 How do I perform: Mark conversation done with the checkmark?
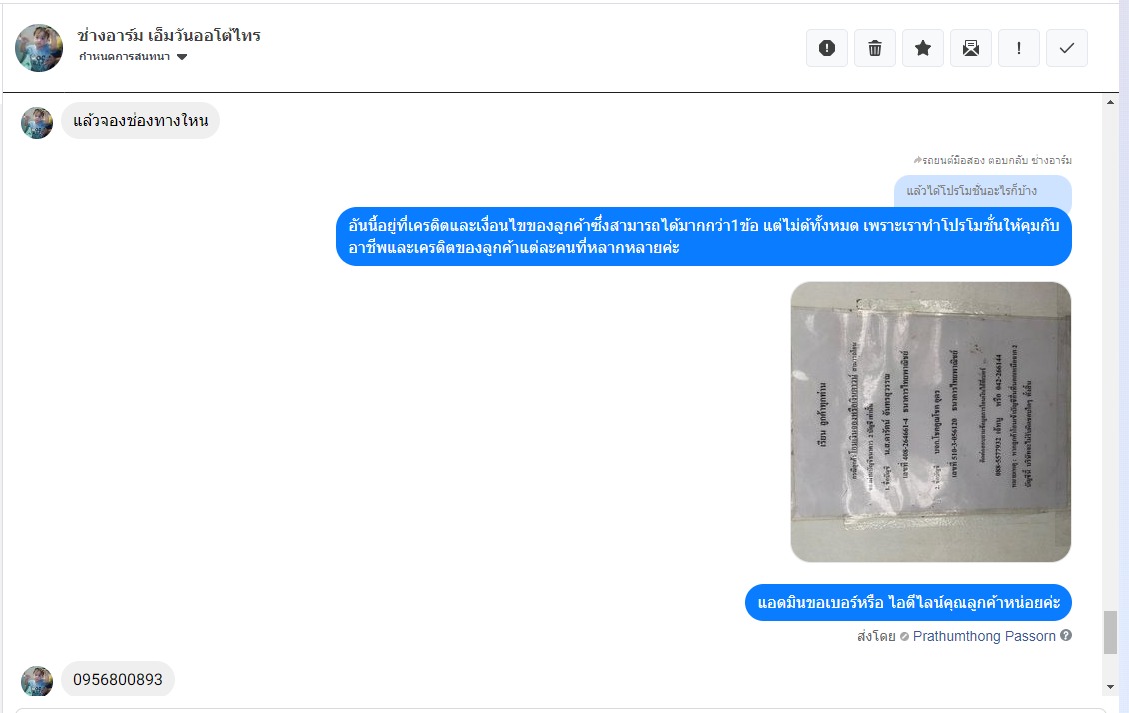(x=1066, y=48)
